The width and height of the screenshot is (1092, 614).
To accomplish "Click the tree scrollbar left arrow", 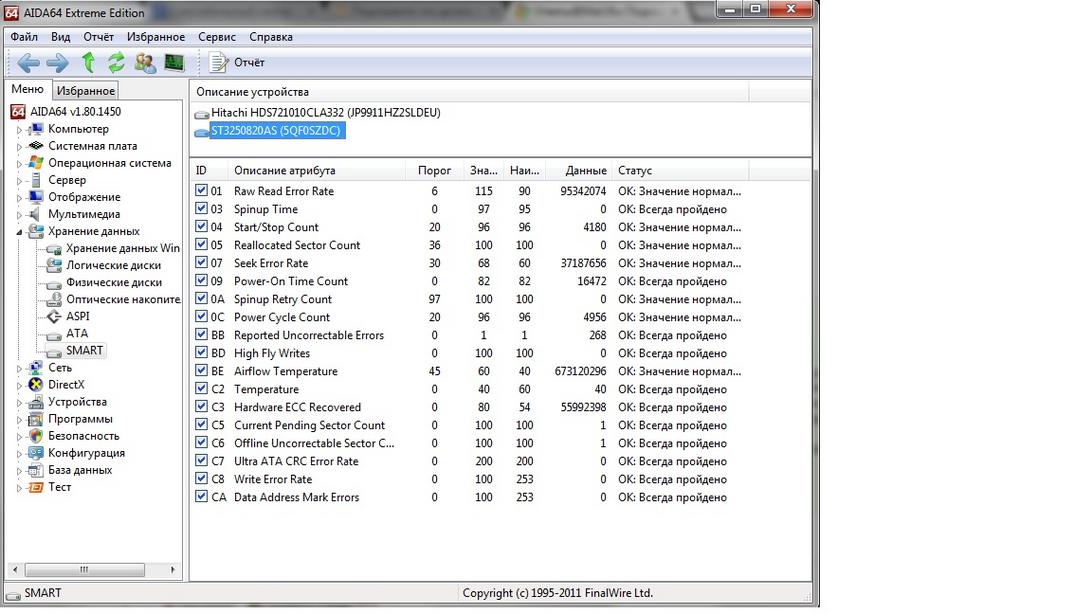I will [x=15, y=569].
